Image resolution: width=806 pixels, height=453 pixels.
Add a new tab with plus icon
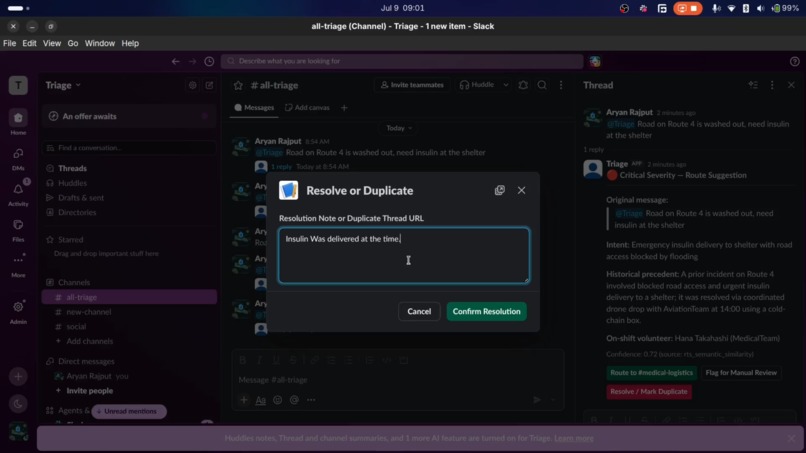point(344,107)
